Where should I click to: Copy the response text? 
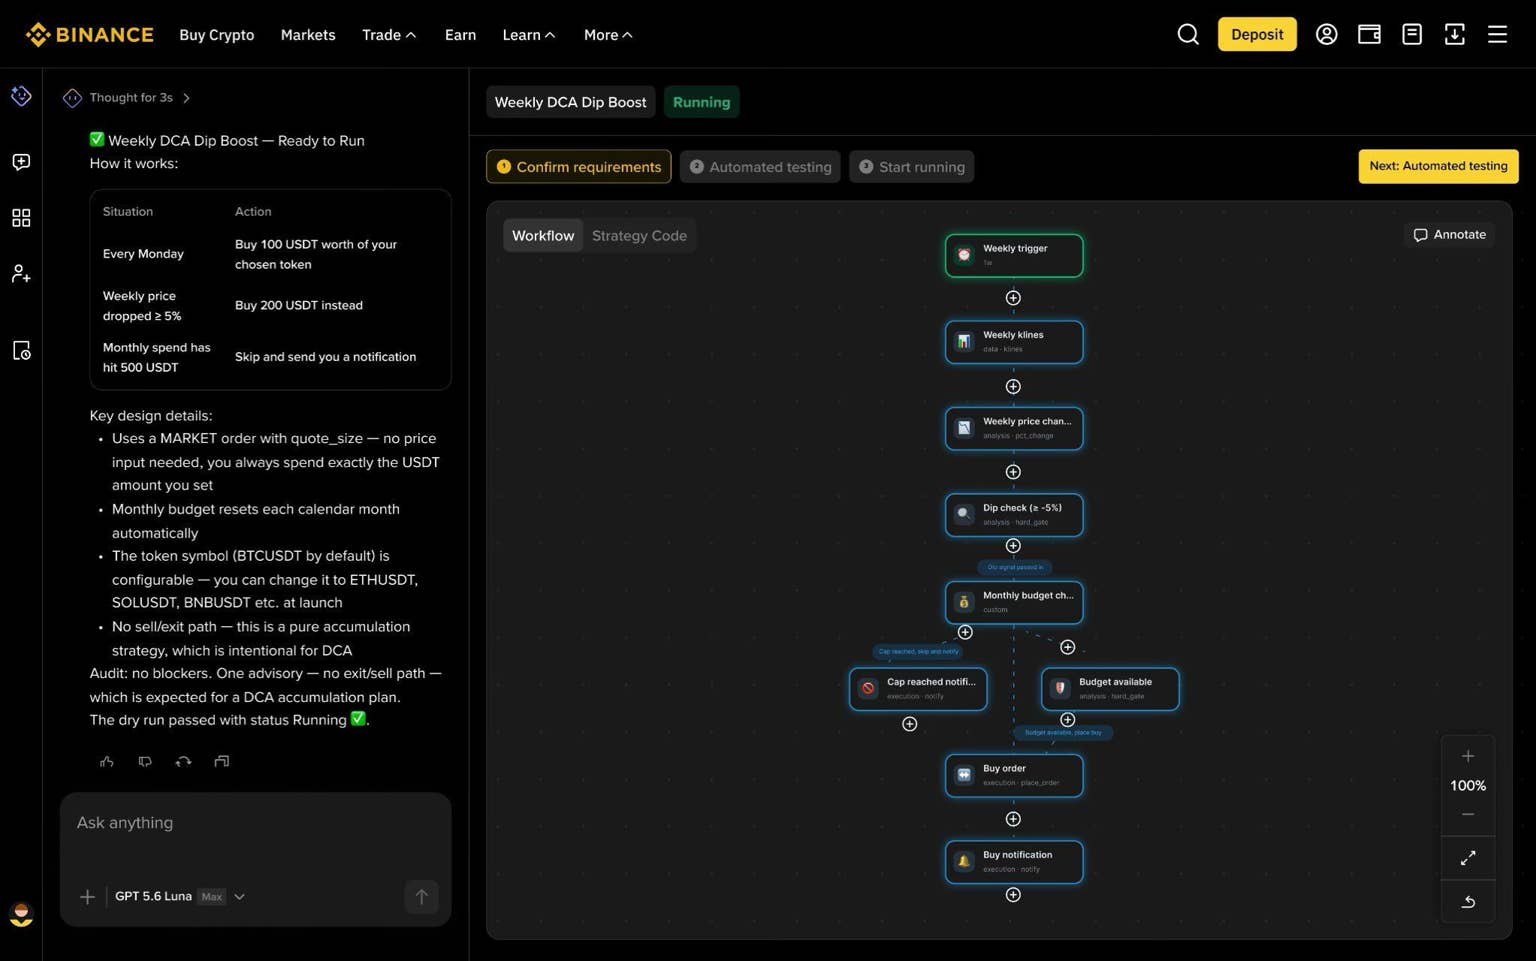click(x=222, y=762)
